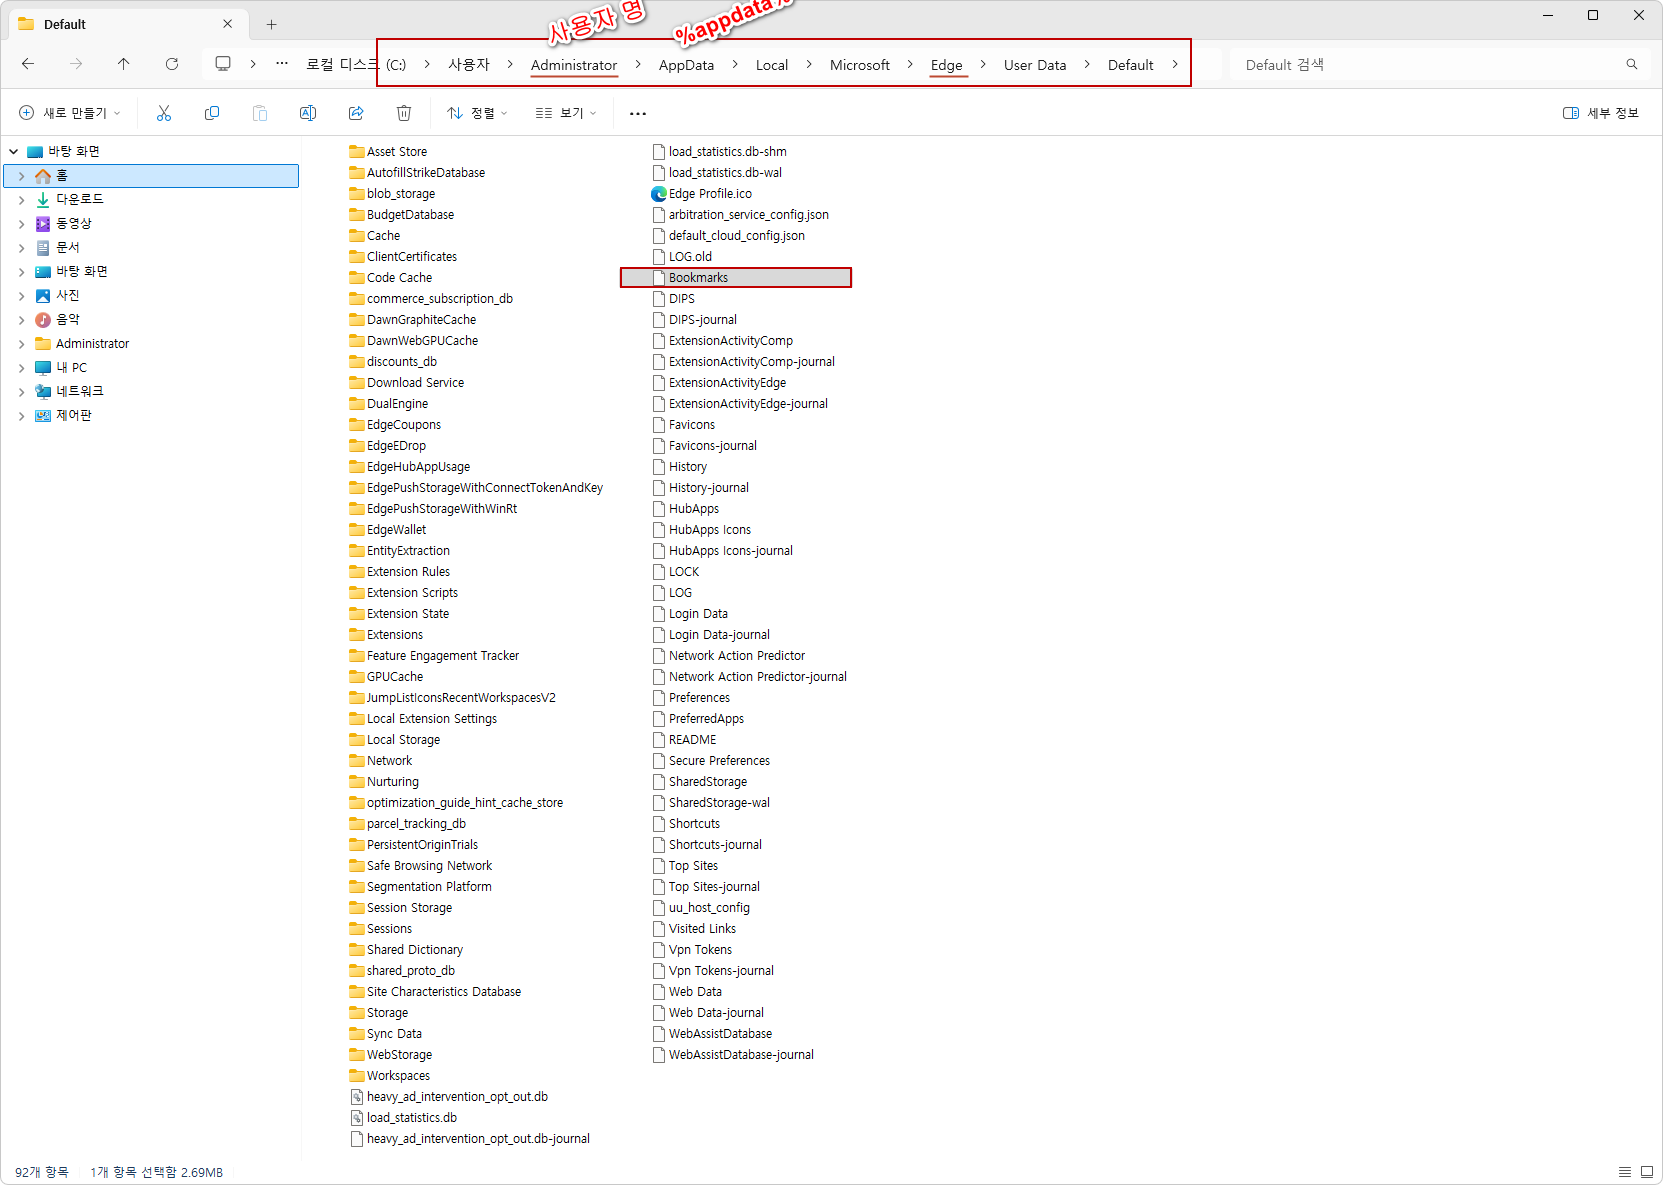Close the Default tab
Viewport: 1663px width, 1185px height.
[228, 24]
